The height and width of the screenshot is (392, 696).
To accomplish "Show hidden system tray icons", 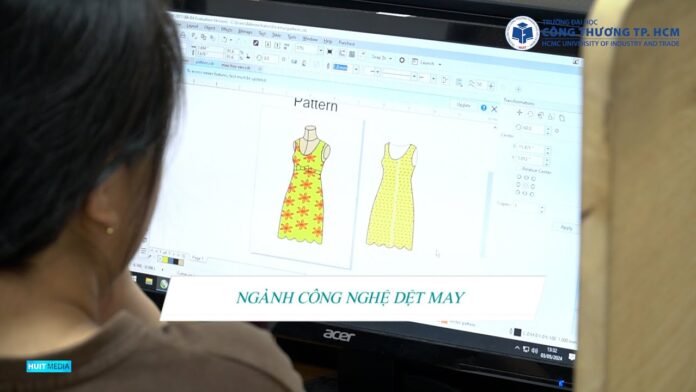I will pyautogui.click(x=517, y=348).
